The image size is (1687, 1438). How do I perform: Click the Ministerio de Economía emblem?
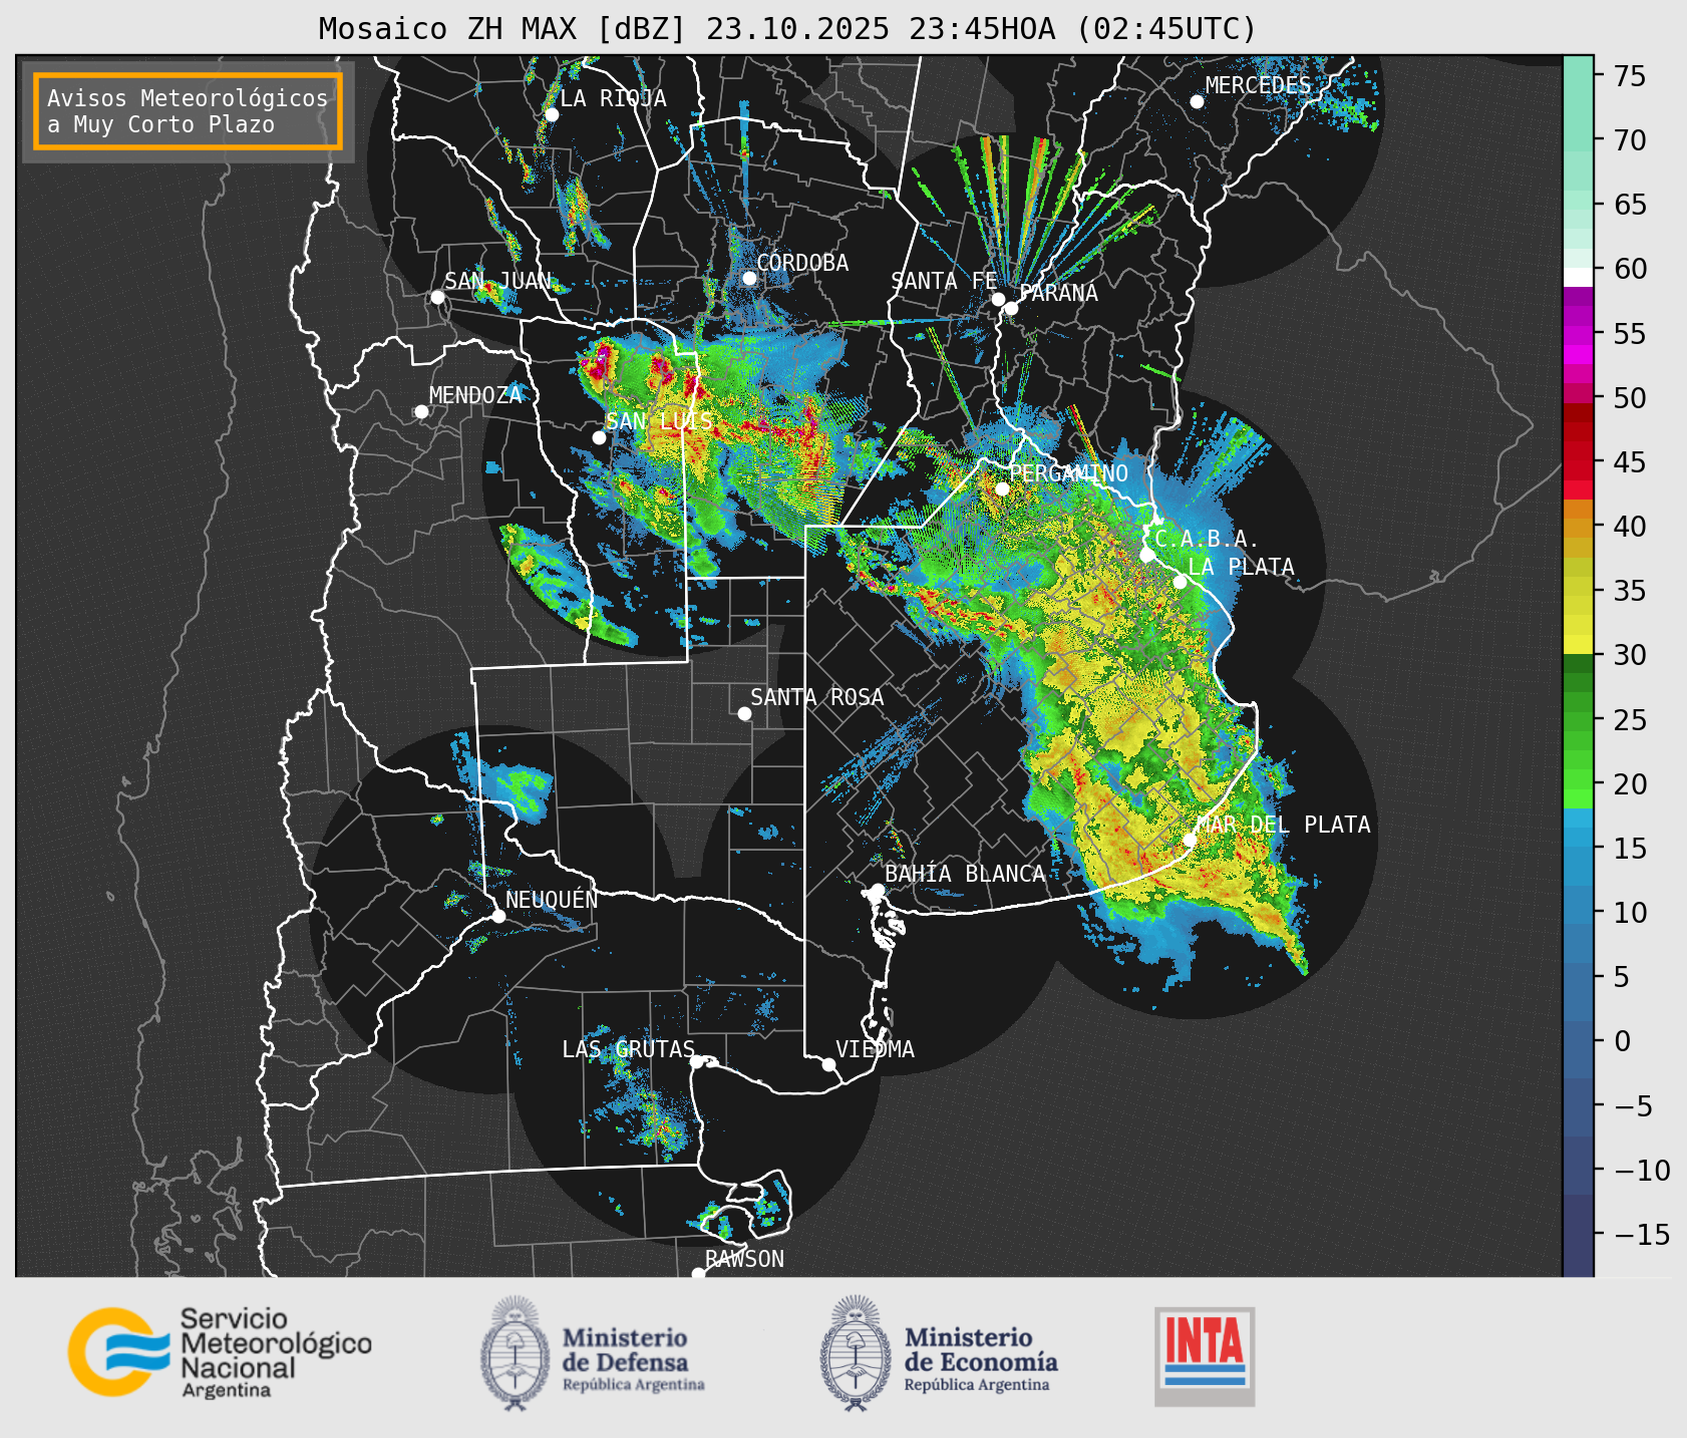(x=854, y=1352)
